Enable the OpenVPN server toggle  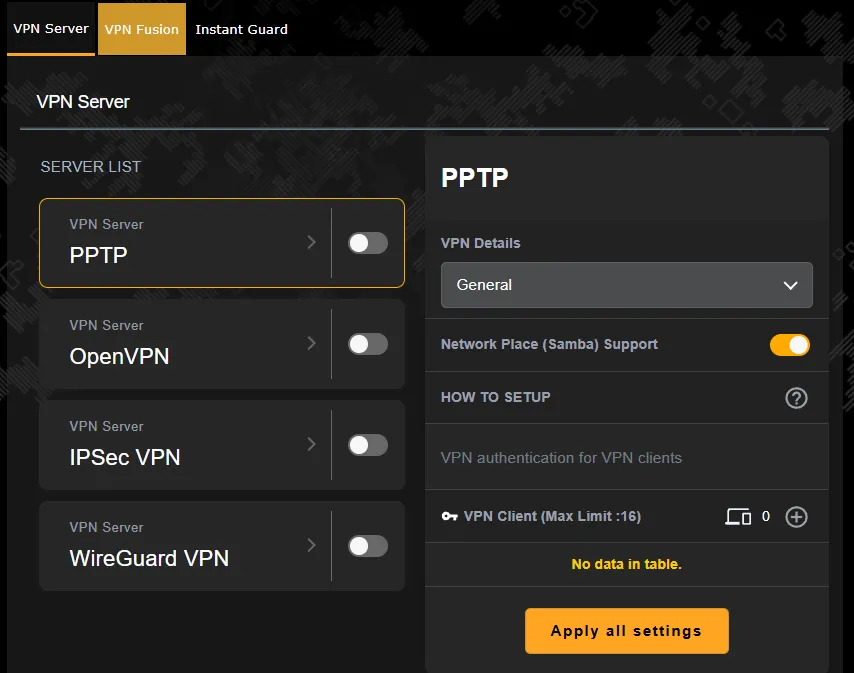click(x=367, y=343)
